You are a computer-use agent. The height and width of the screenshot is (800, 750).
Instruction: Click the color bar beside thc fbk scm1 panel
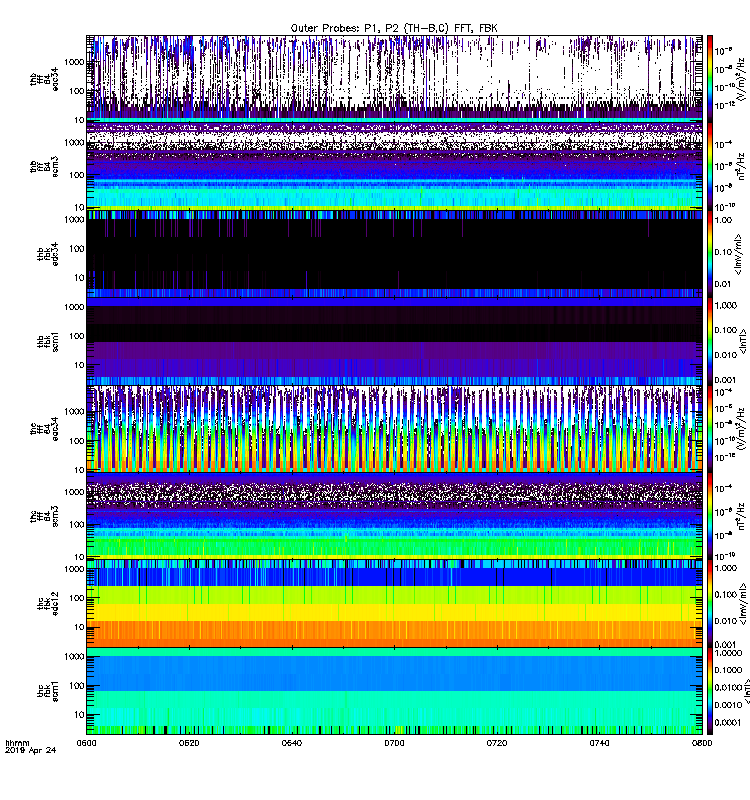click(710, 691)
